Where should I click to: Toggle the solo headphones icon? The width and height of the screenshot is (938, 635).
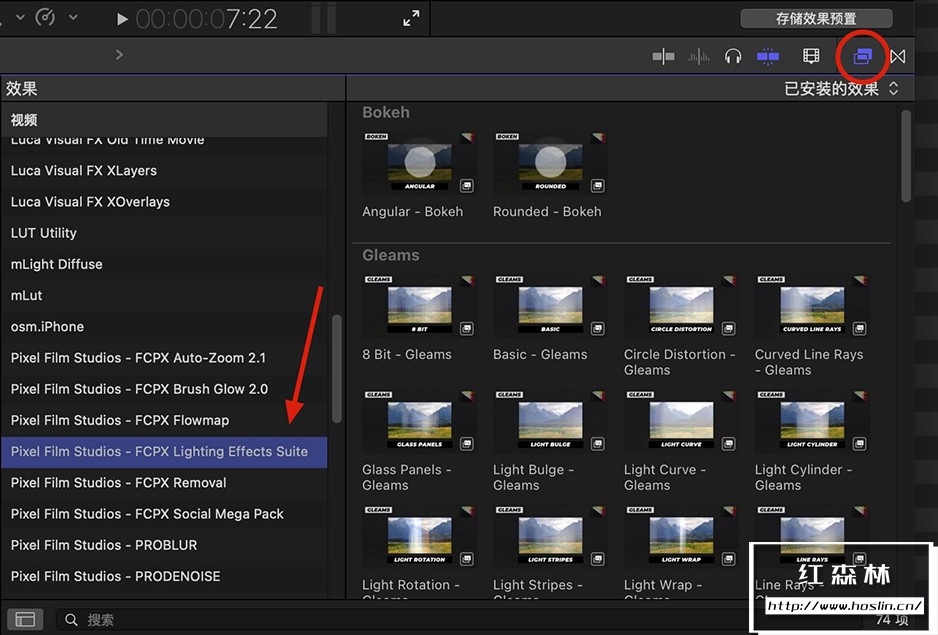point(733,57)
